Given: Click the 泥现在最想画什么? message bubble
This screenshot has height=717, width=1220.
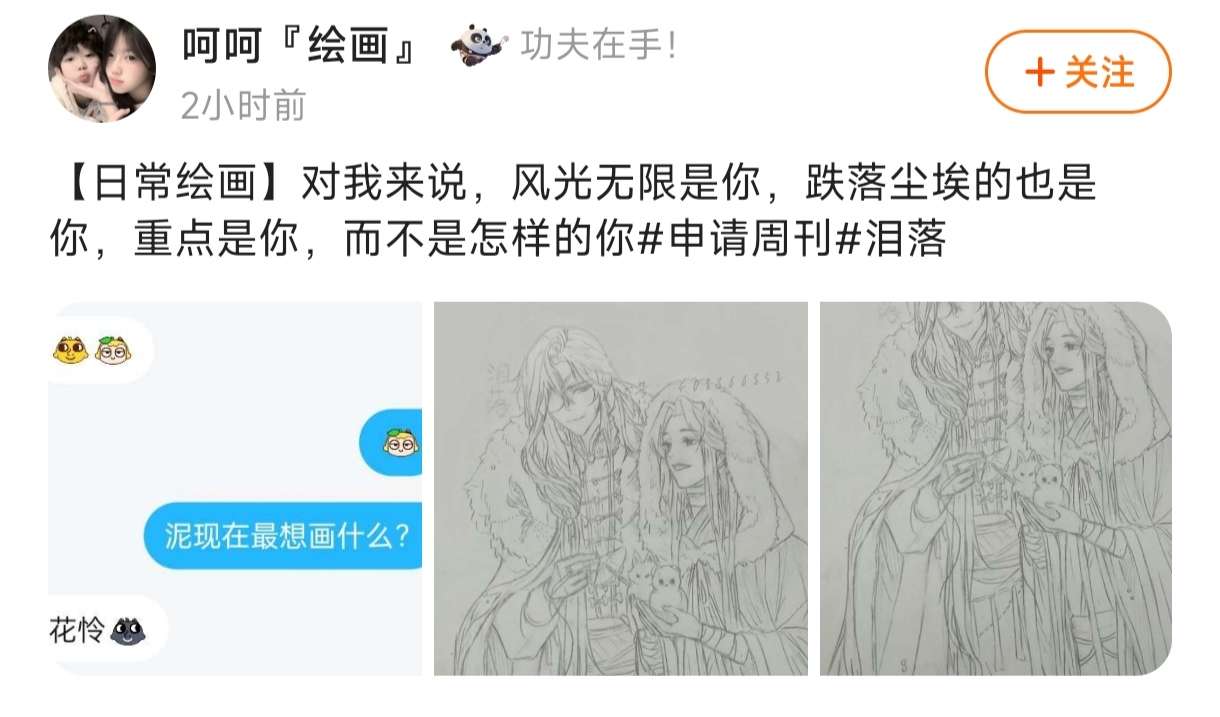Looking at the screenshot, I should [282, 536].
